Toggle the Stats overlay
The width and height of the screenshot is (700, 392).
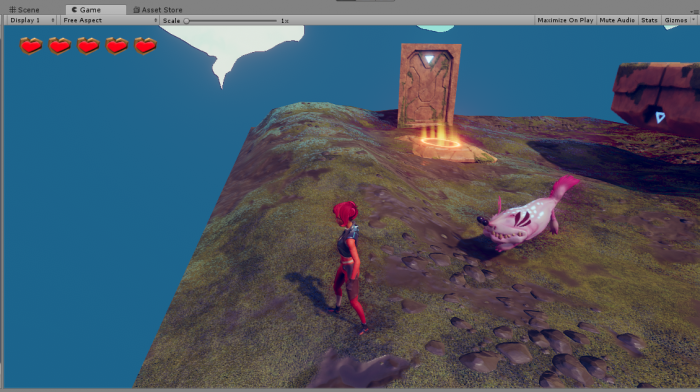pos(649,20)
